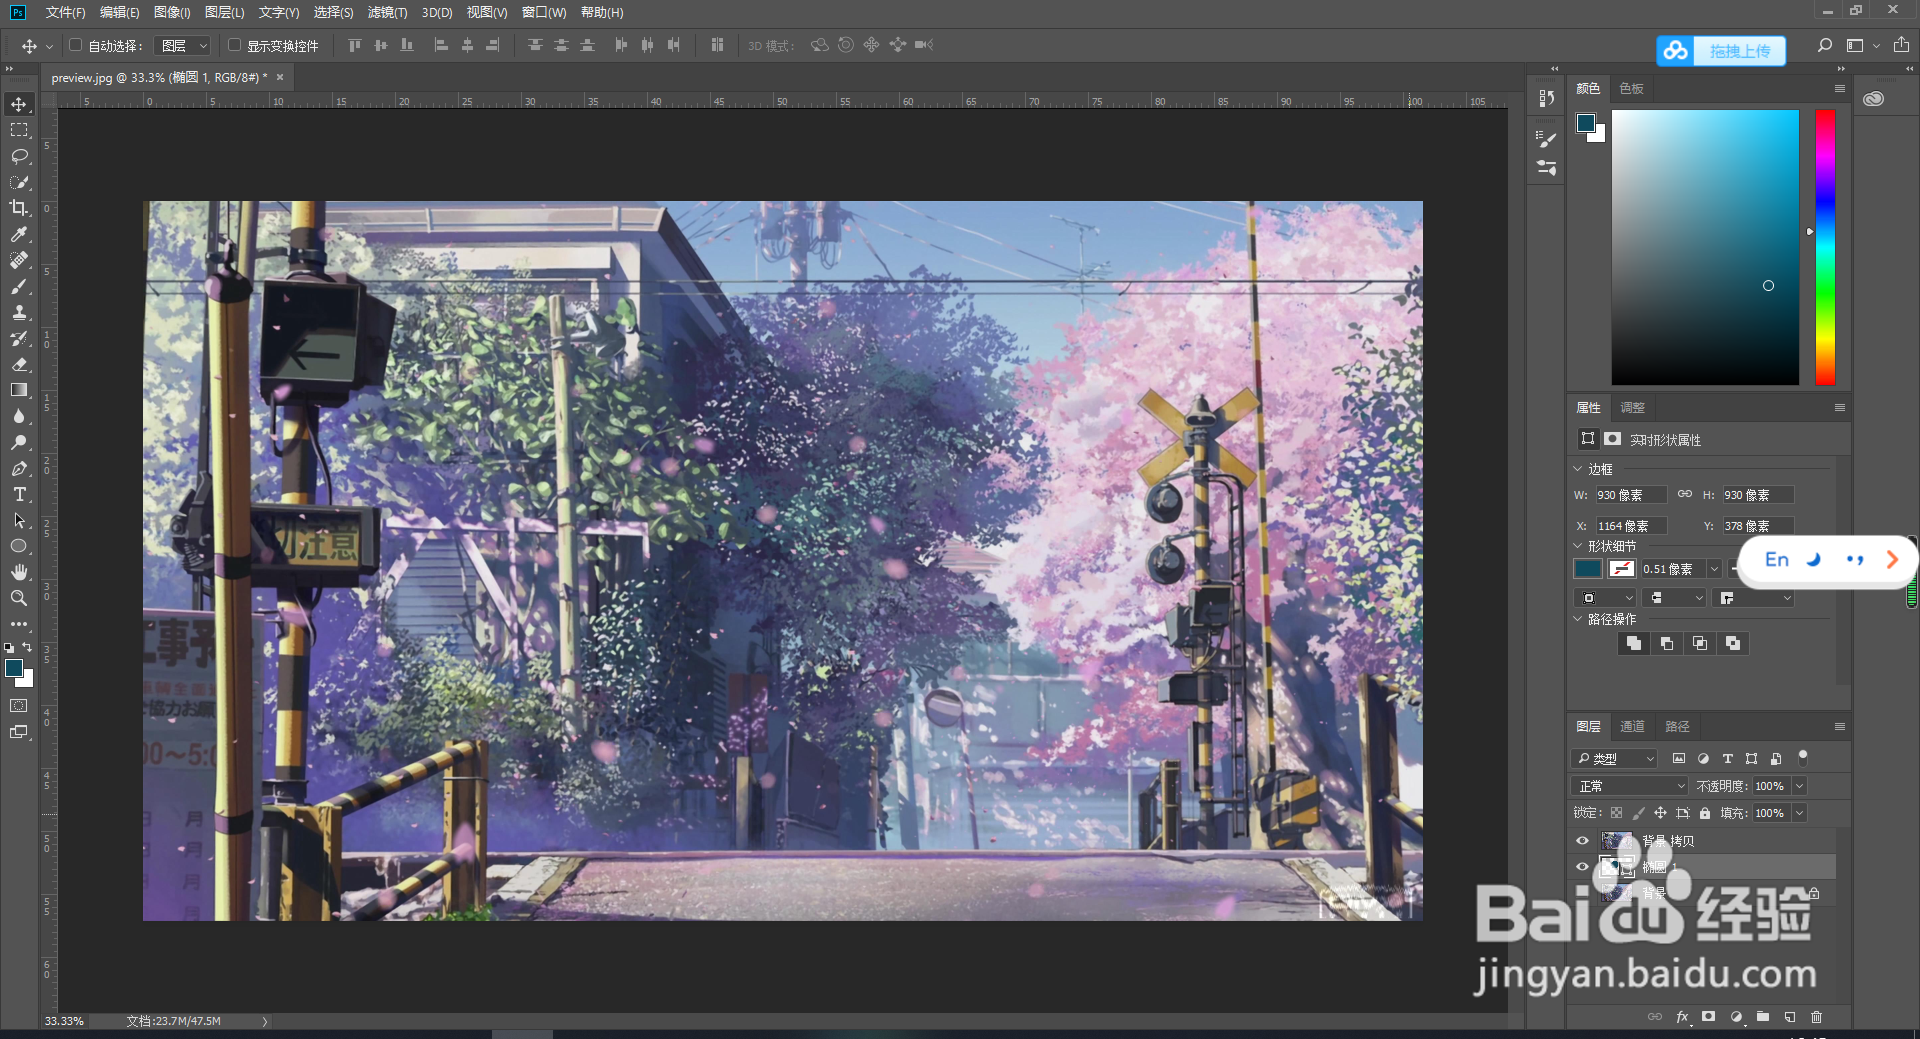Screen dimensions: 1920x1039
Task: Select the Brush tool
Action: click(19, 286)
